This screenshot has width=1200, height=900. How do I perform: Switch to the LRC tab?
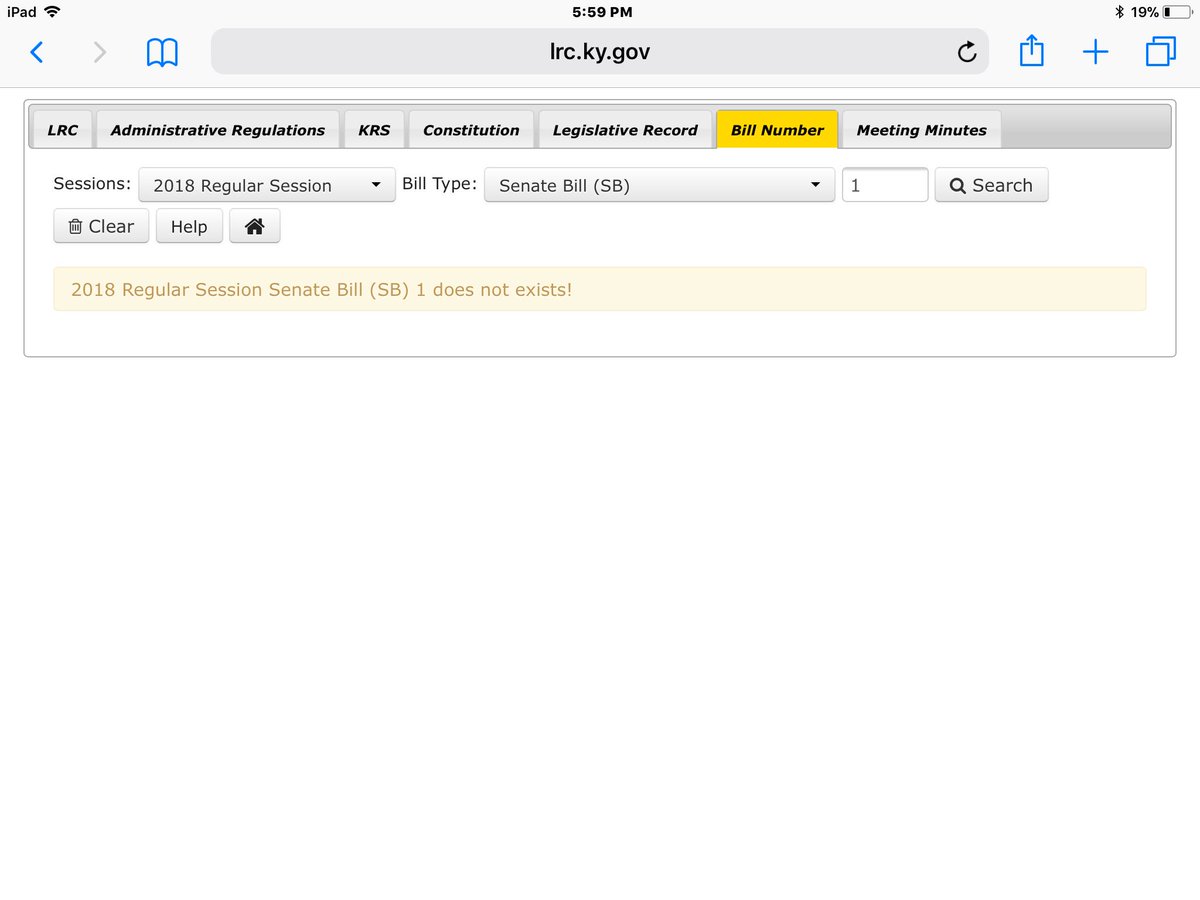63,130
